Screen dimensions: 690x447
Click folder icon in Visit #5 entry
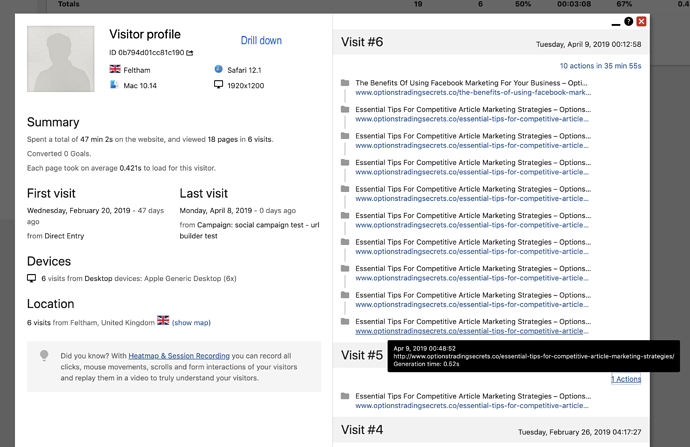click(x=345, y=396)
